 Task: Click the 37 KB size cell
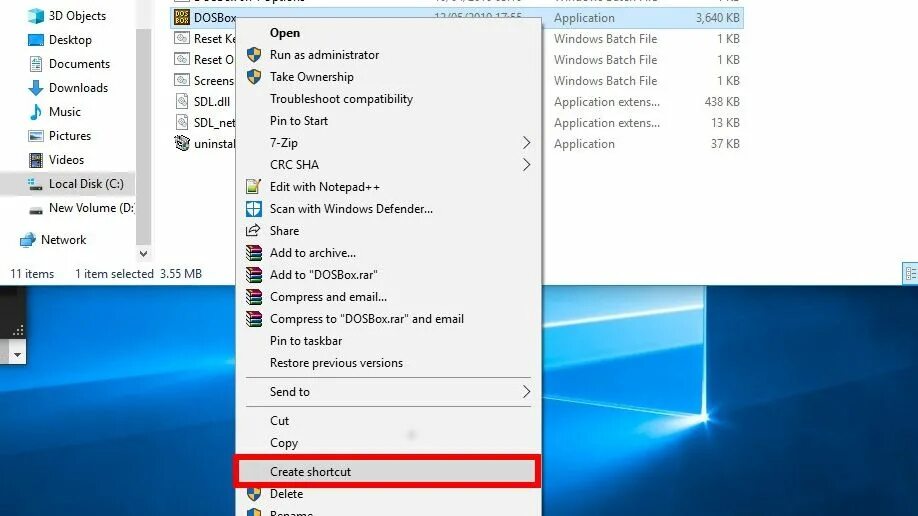(725, 144)
